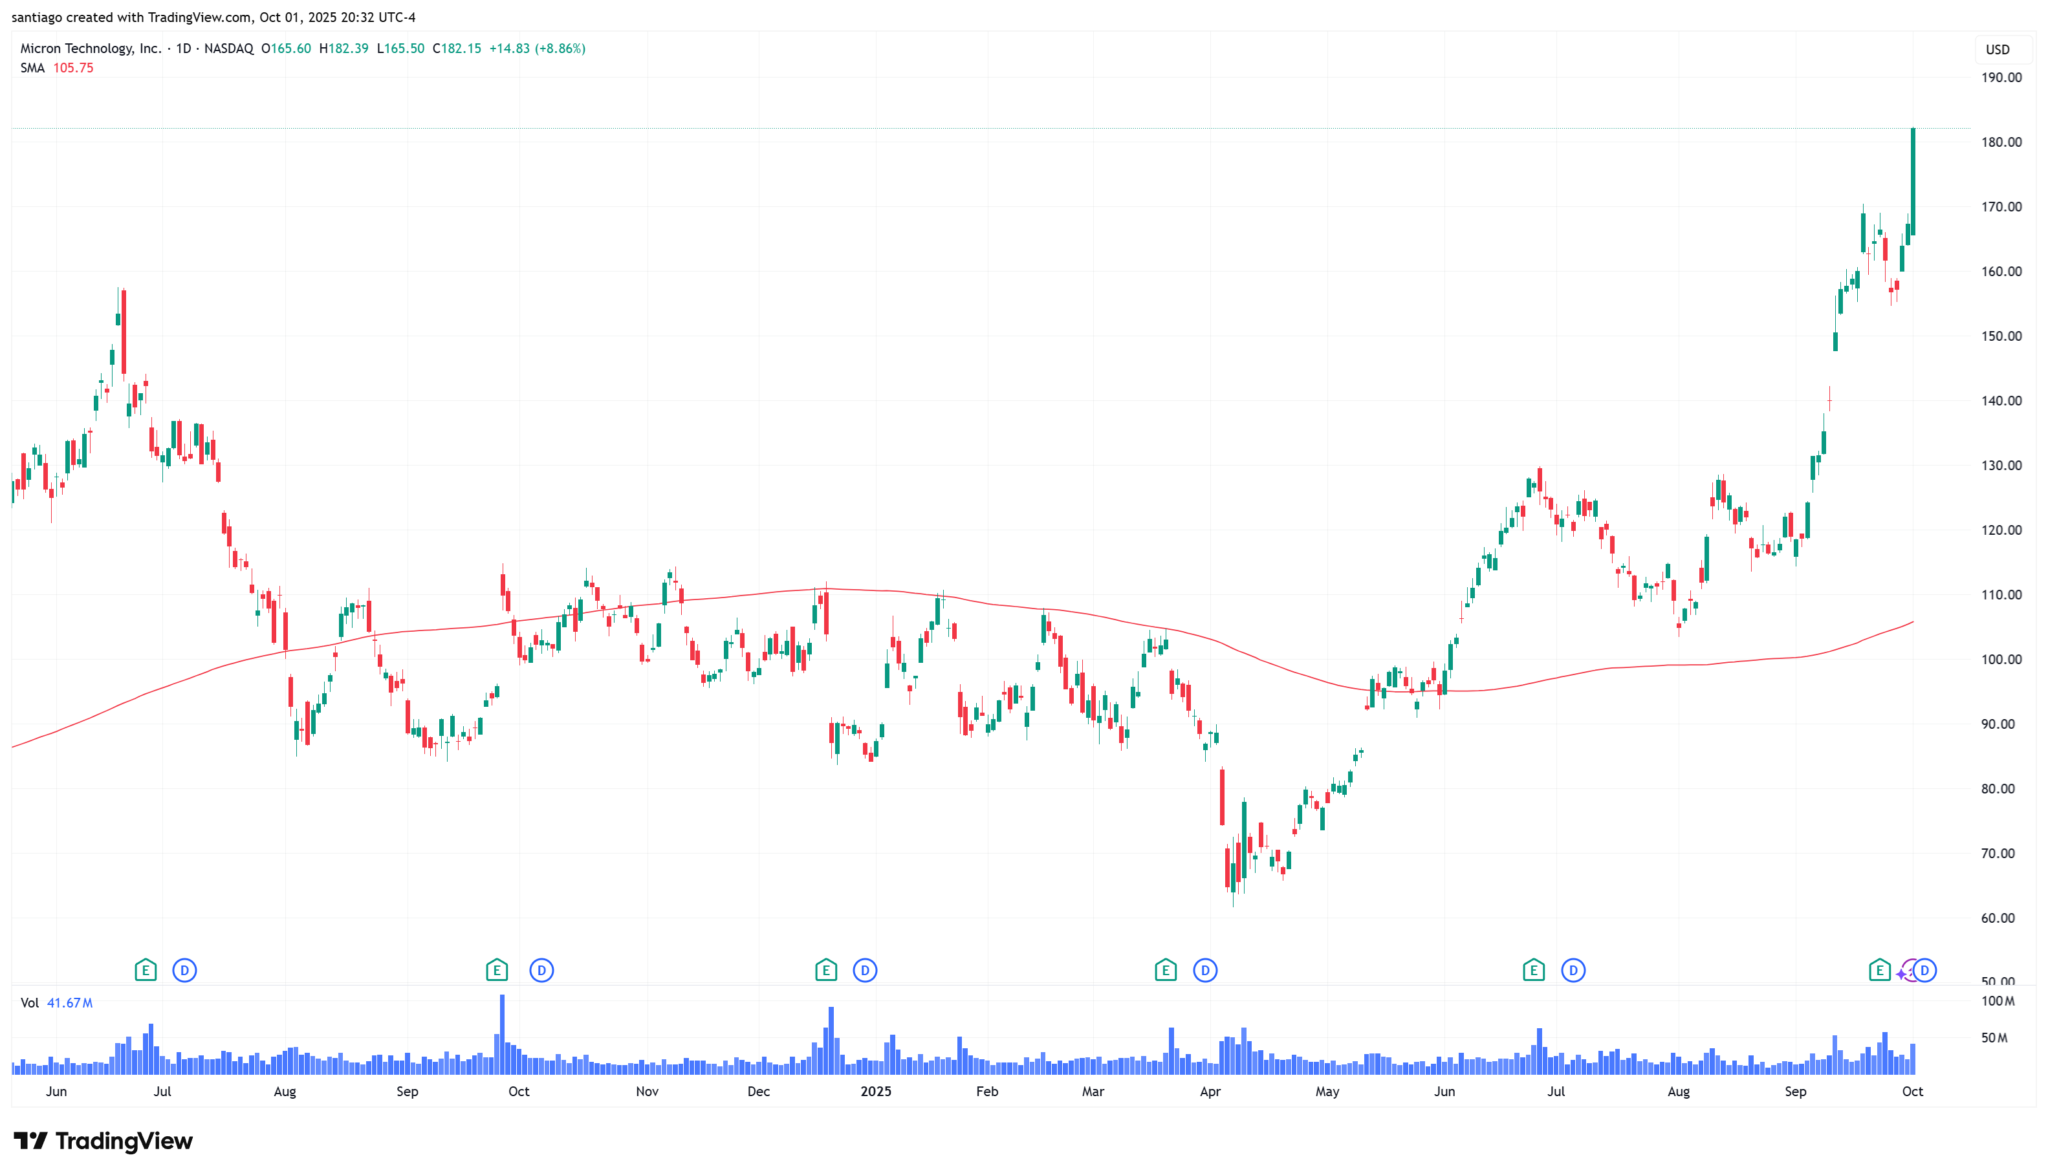Select the dividend D marker just before 2025 label
2048x1175 pixels.
pyautogui.click(x=865, y=970)
